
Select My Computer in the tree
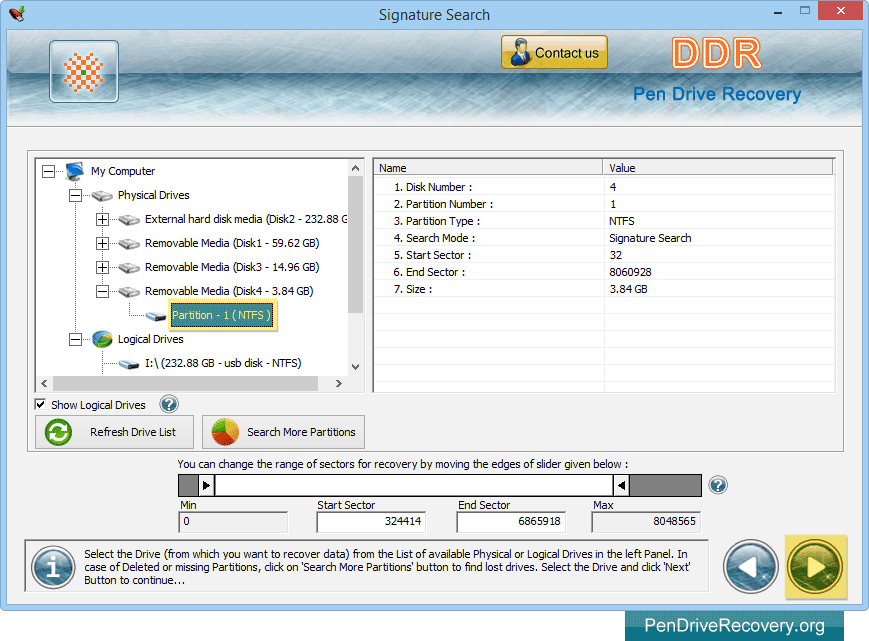point(123,171)
